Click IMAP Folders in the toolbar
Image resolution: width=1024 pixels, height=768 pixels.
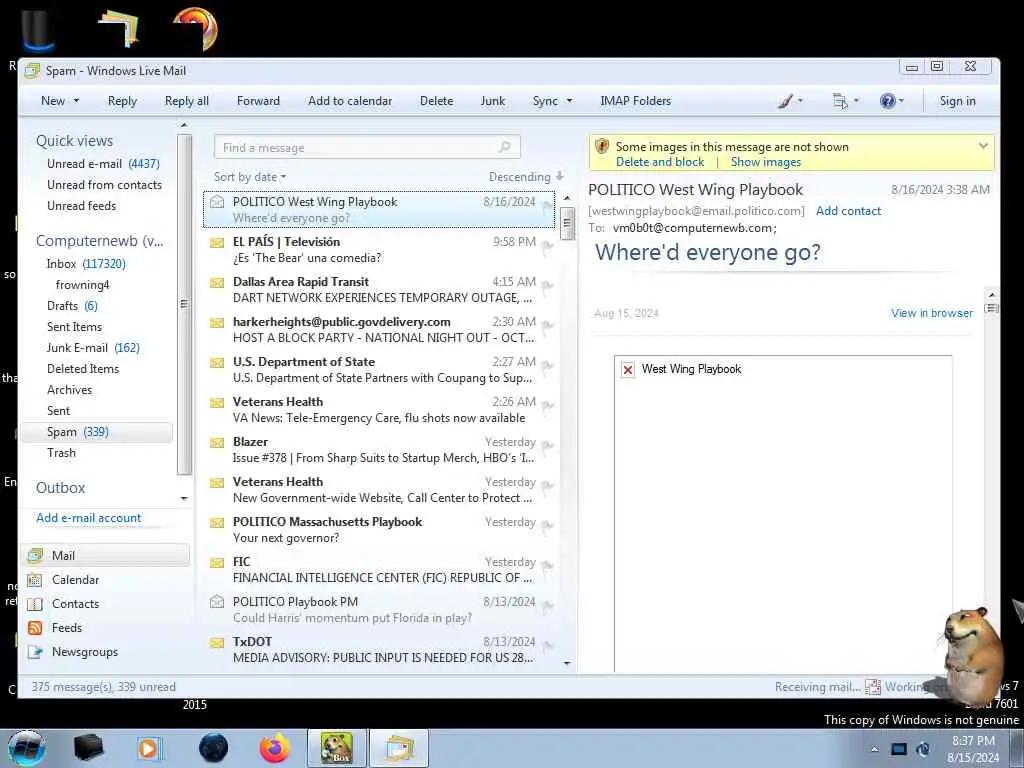point(635,101)
